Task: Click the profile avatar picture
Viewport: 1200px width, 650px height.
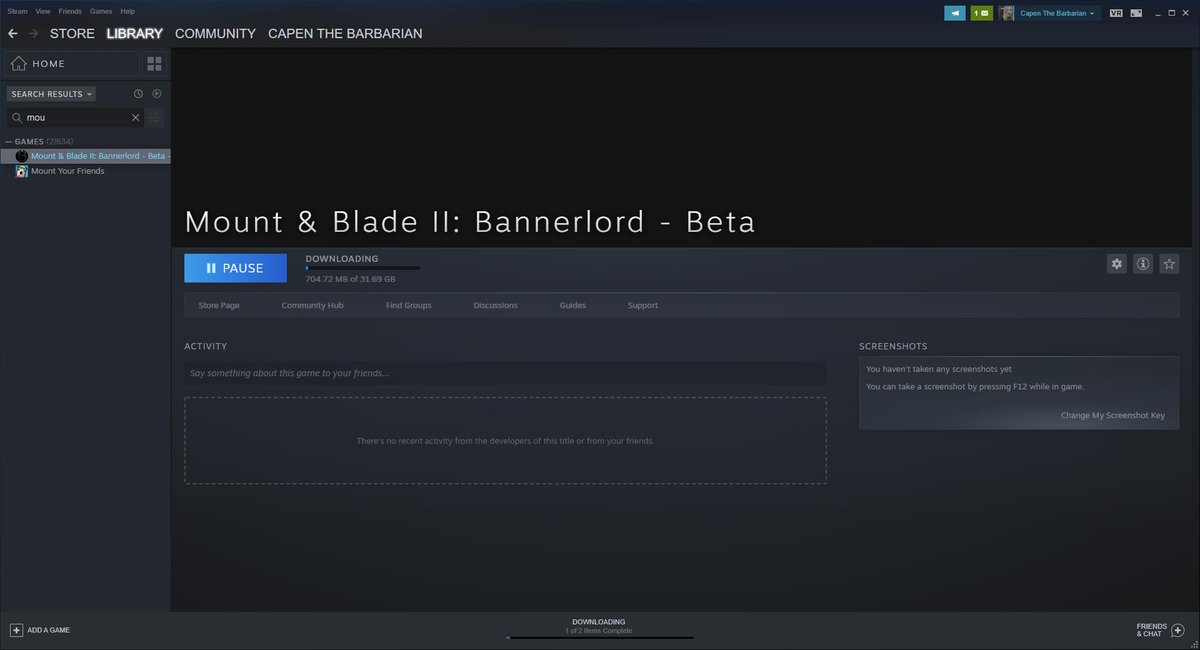Action: coord(1007,13)
